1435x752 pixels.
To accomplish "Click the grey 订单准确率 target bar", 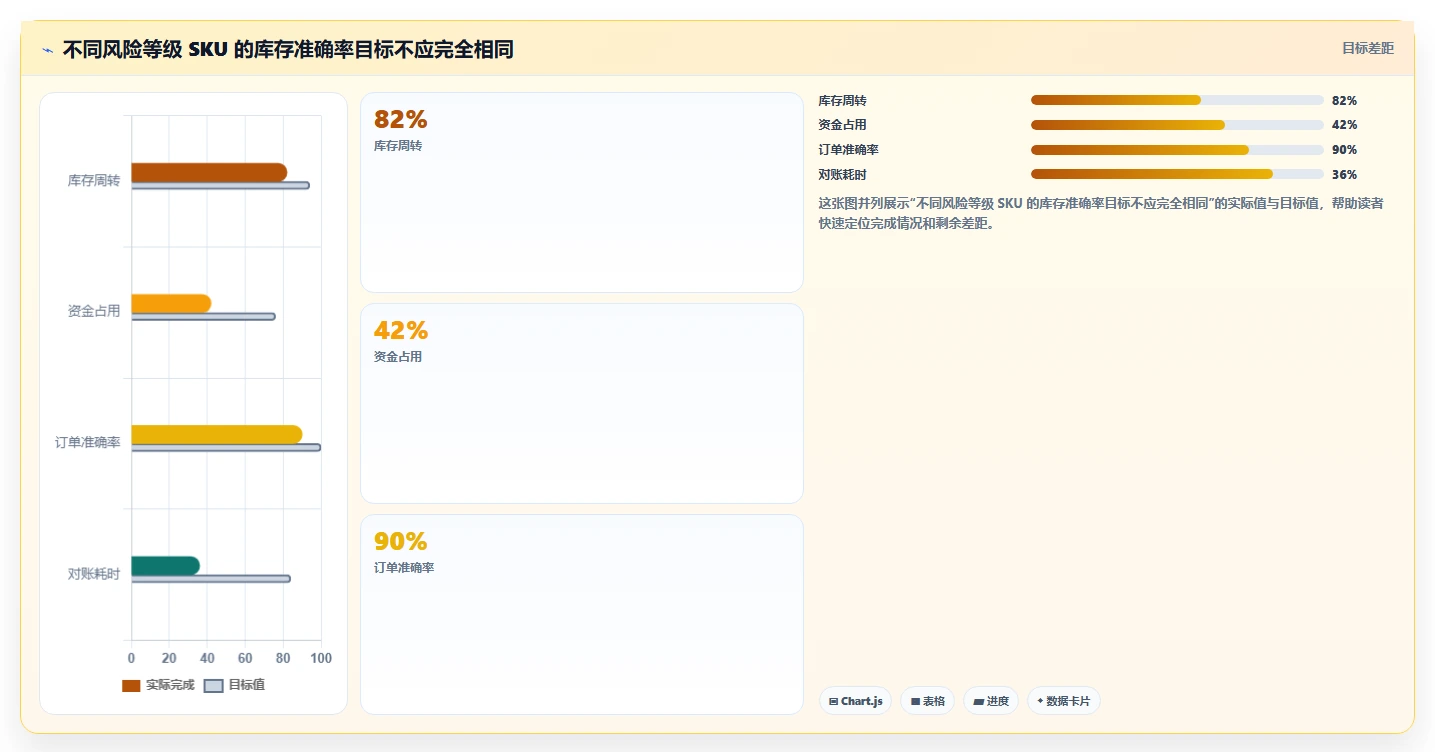I will pyautogui.click(x=226, y=447).
